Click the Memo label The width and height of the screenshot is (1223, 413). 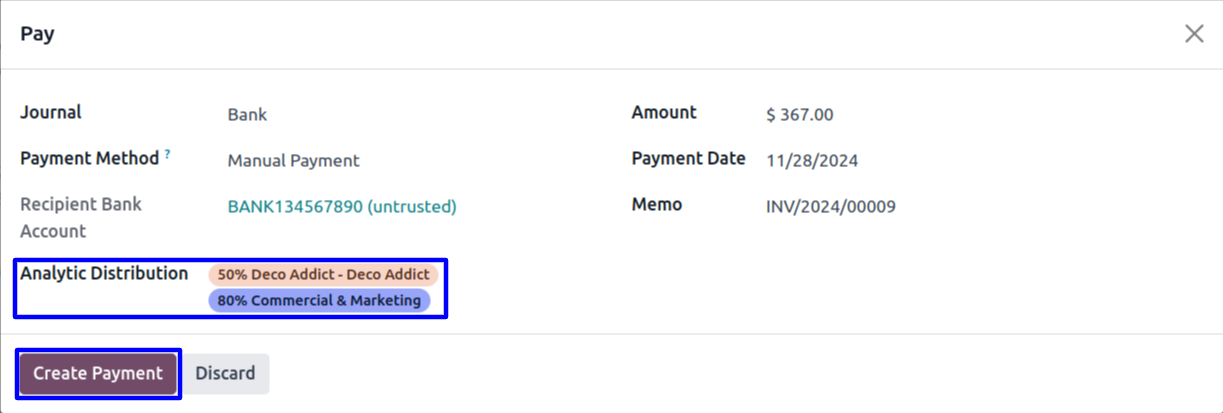pos(656,205)
